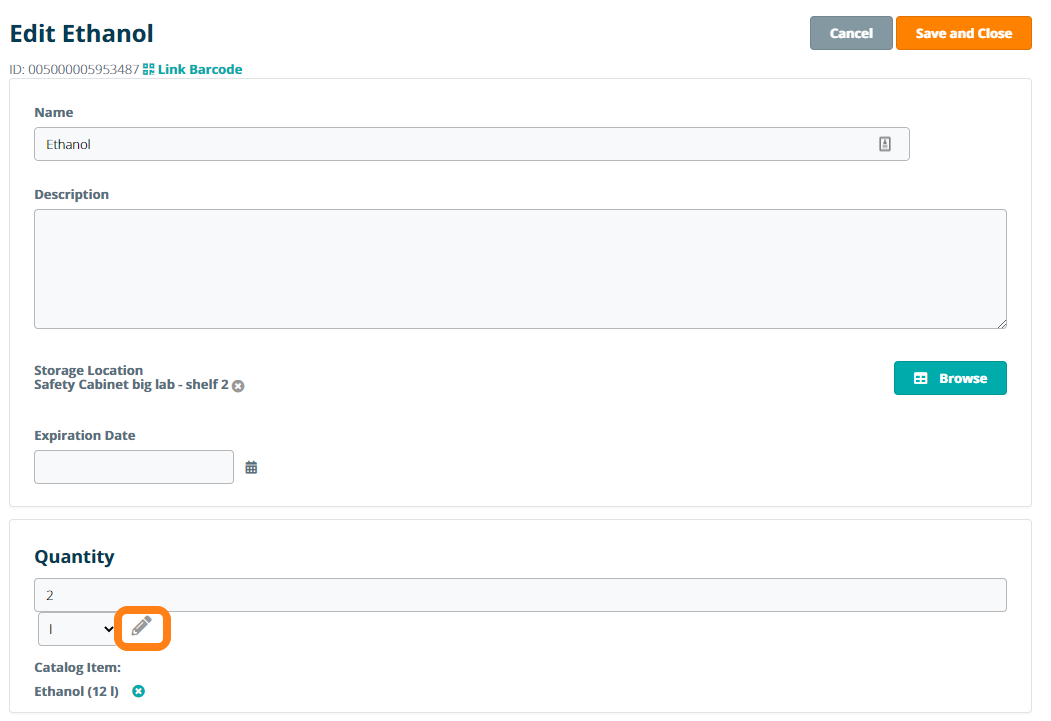Click the grid icon on the Browse button
The image size is (1051, 721).
point(920,379)
